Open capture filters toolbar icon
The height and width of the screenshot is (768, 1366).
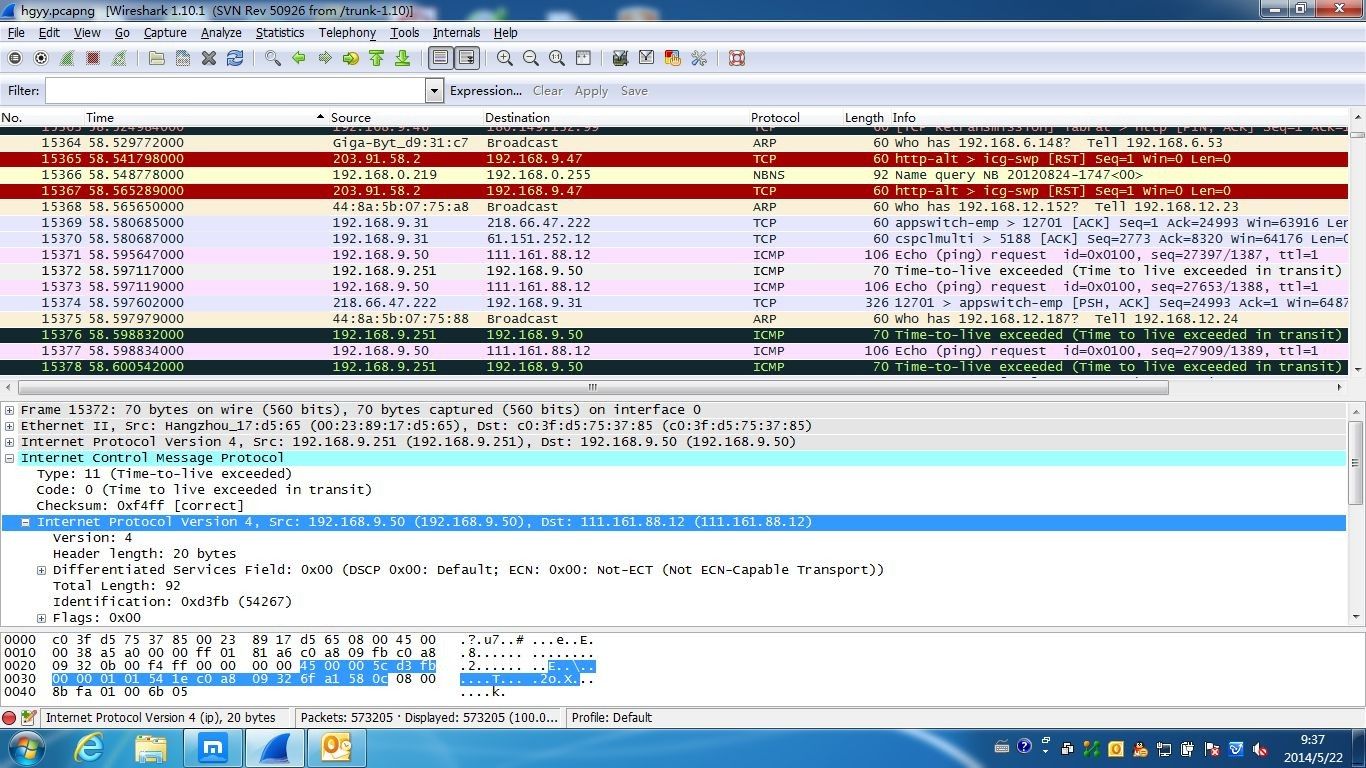tap(620, 59)
